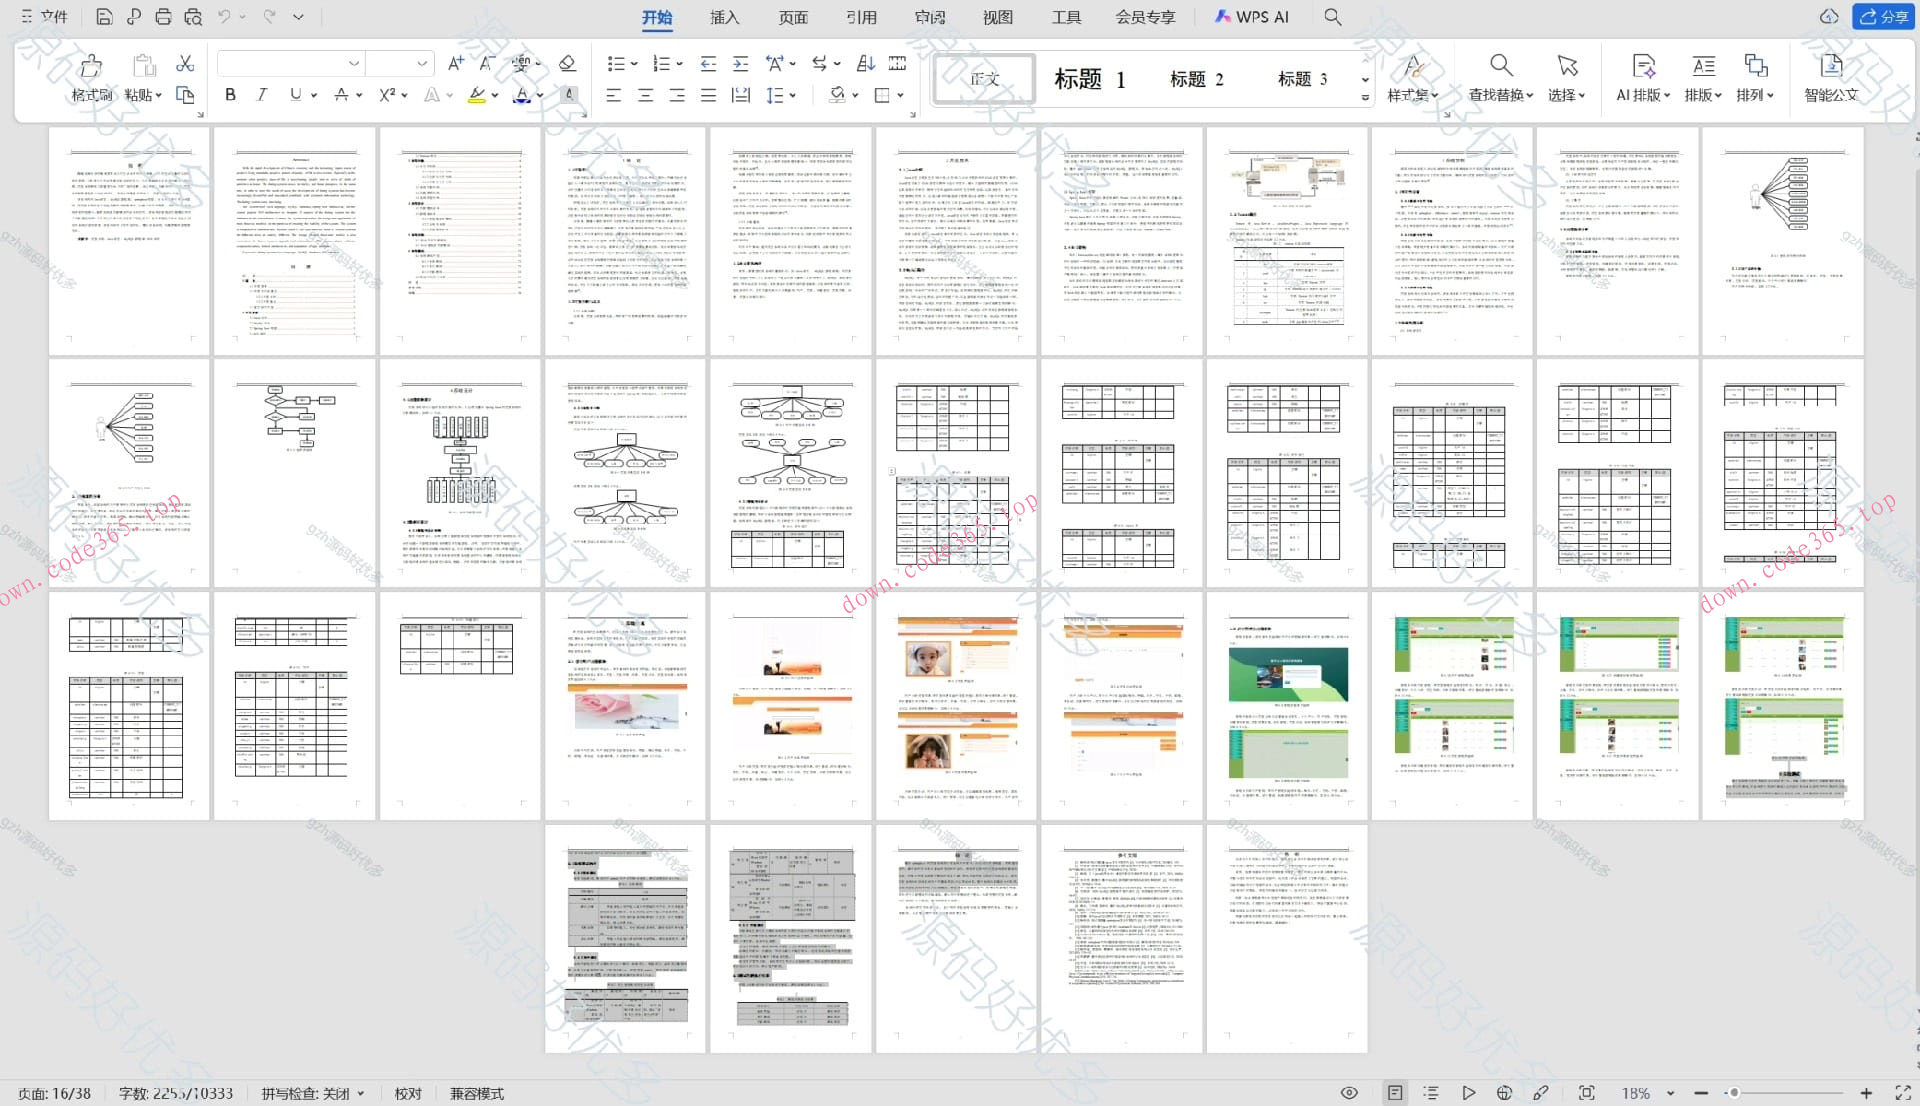
Task: Apply the 标题 1 heading style
Action: tap(1089, 79)
